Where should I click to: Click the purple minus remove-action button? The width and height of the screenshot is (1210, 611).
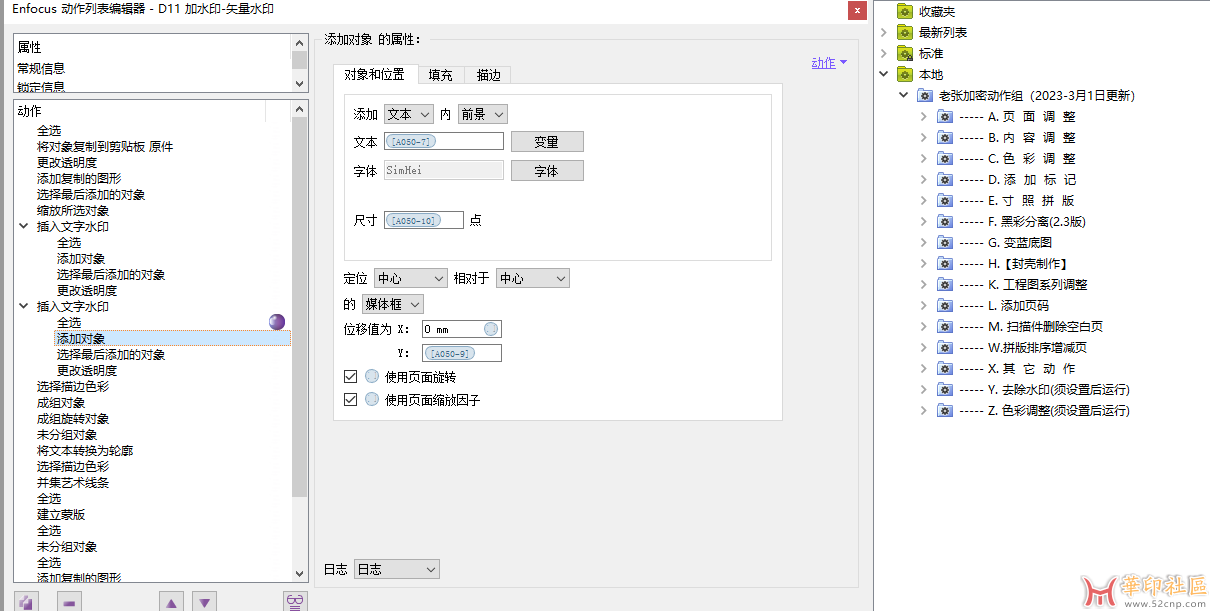(69, 602)
